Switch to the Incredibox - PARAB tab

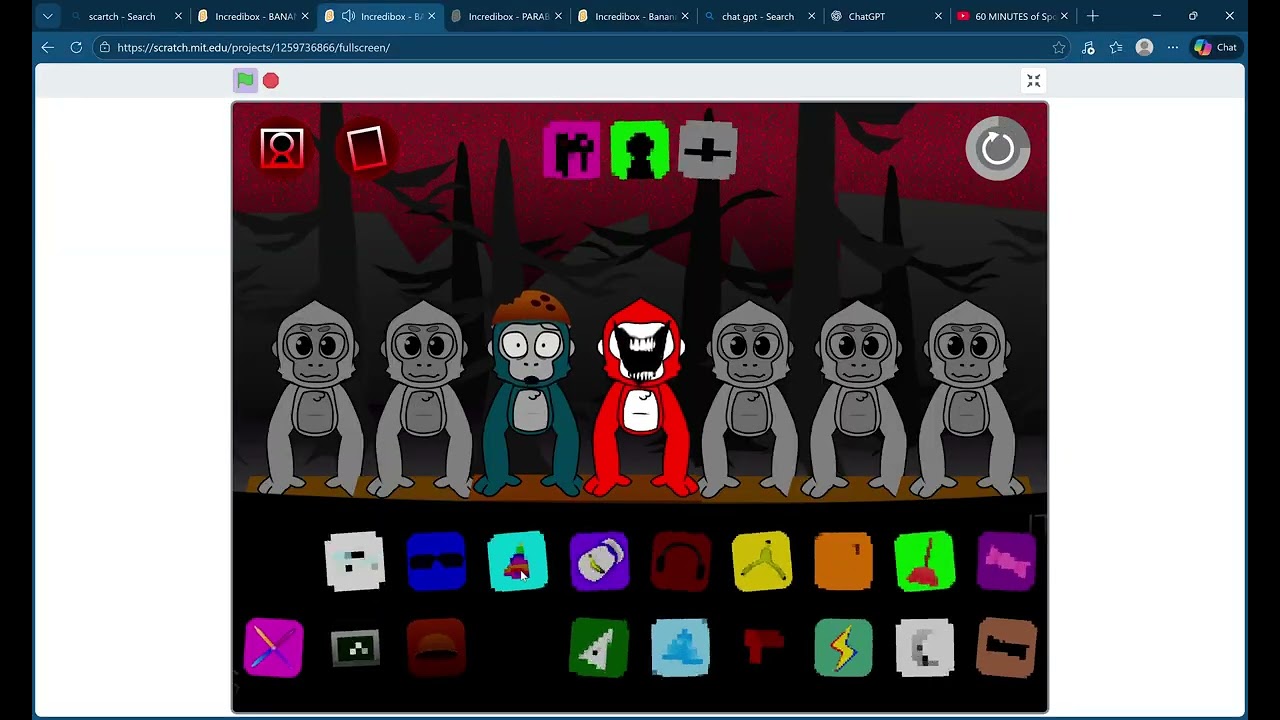507,16
